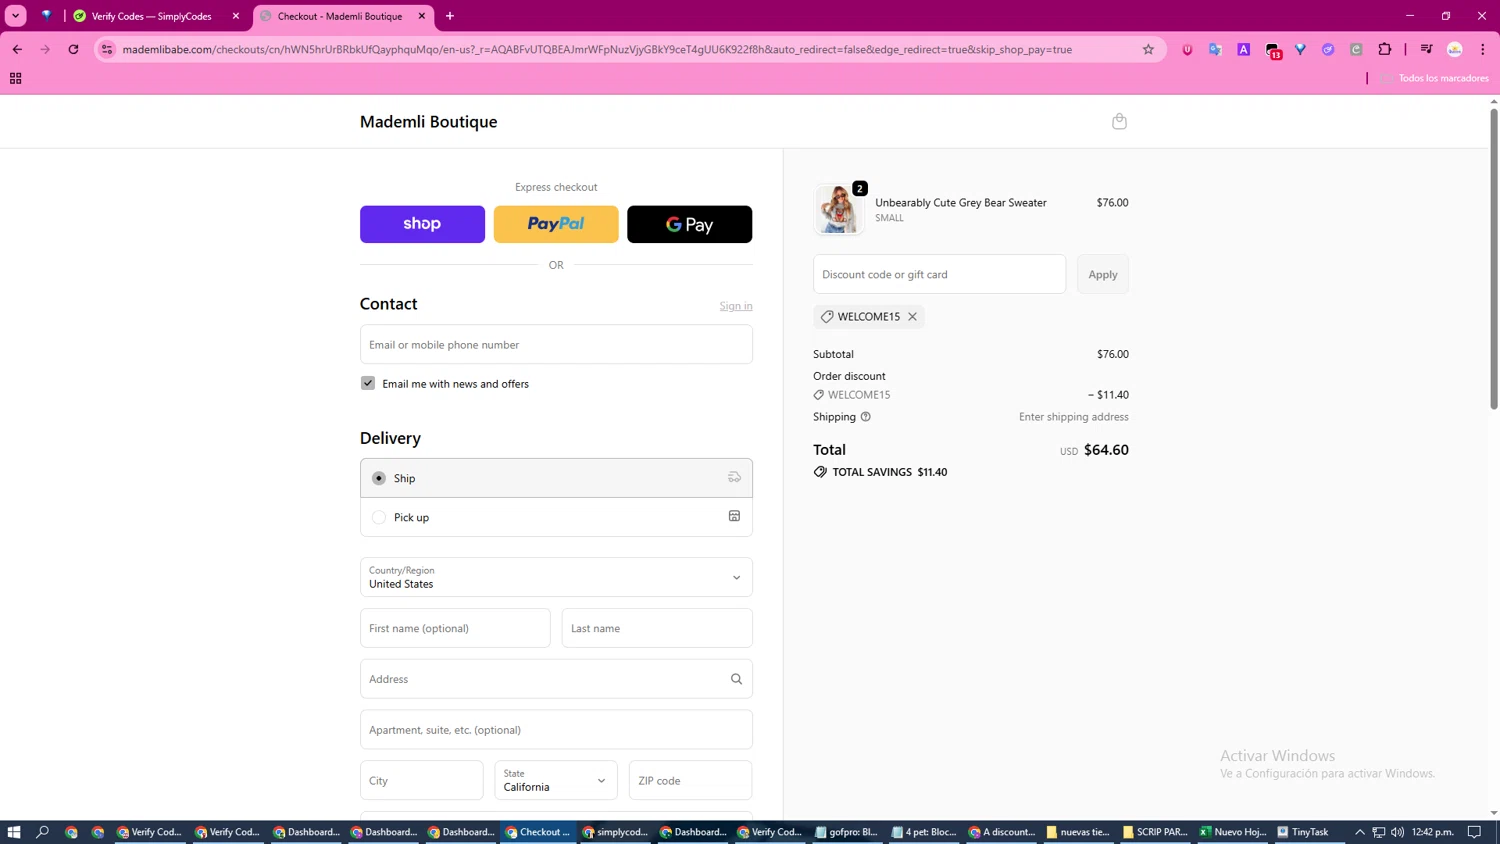This screenshot has width=1500, height=844.
Task: Remove the WELCOME15 discount tag
Action: pos(912,317)
